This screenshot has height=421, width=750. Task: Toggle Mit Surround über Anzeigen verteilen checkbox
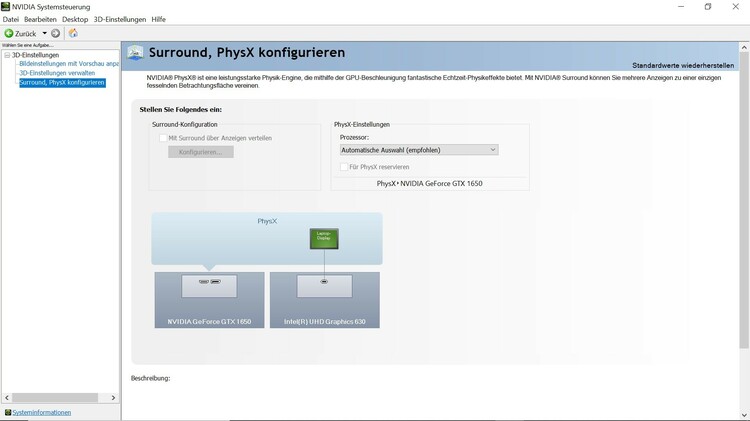point(163,138)
